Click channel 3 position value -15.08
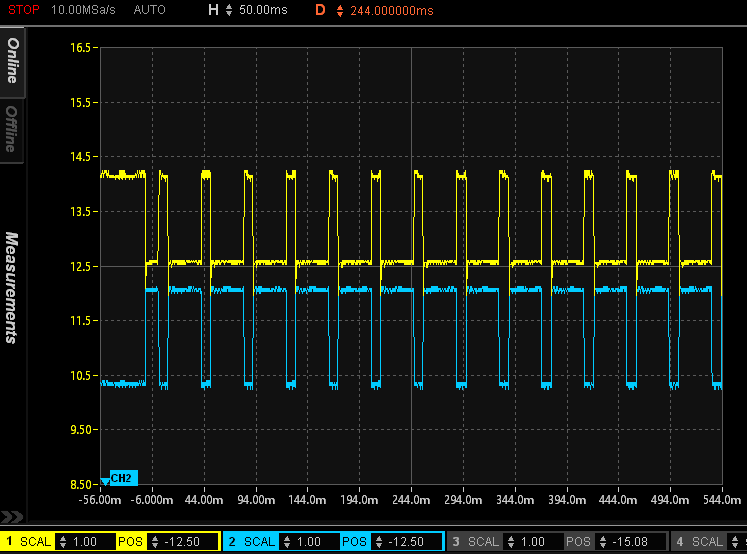Screen dimensions: 747x554 [x=631, y=542]
